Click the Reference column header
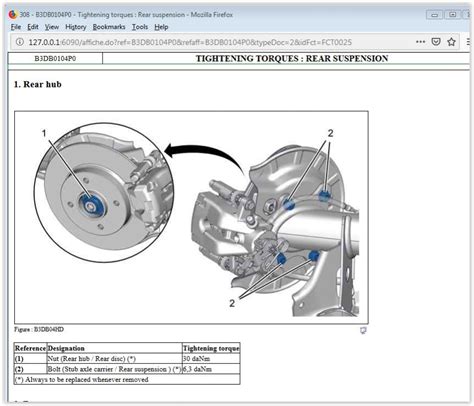Screen dimensions: 474x406 point(30,348)
